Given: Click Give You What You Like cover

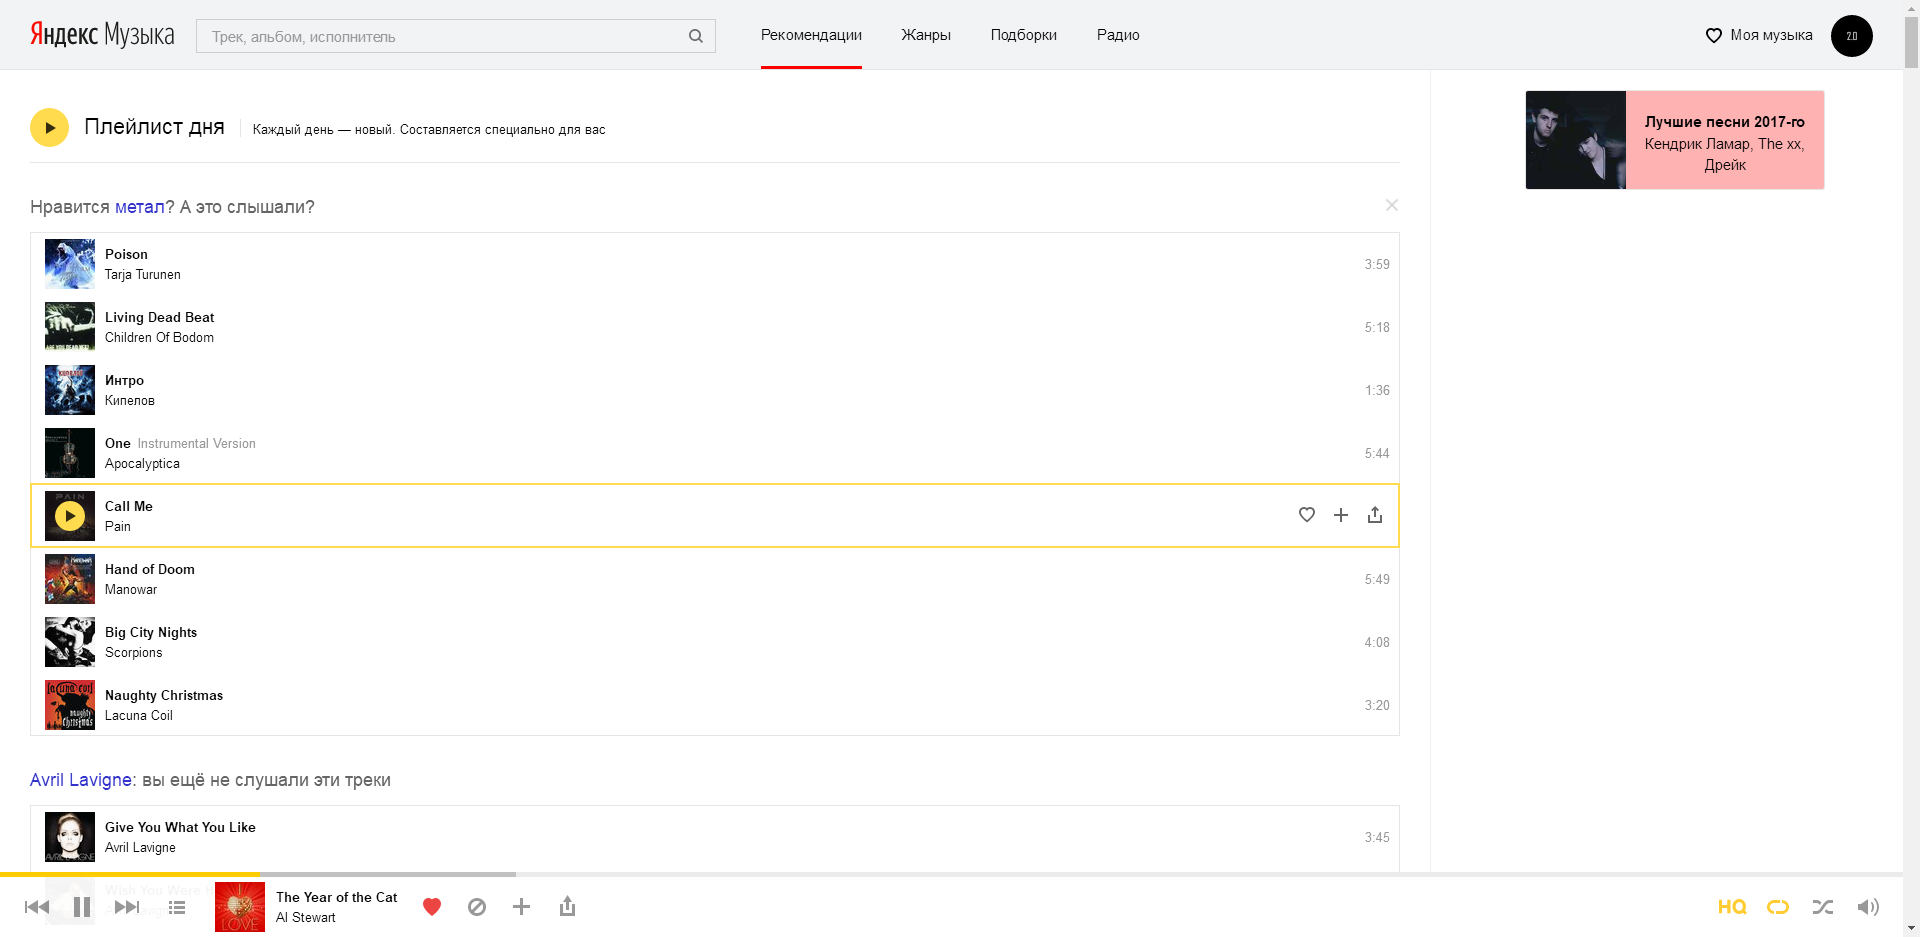Looking at the screenshot, I should coord(70,837).
